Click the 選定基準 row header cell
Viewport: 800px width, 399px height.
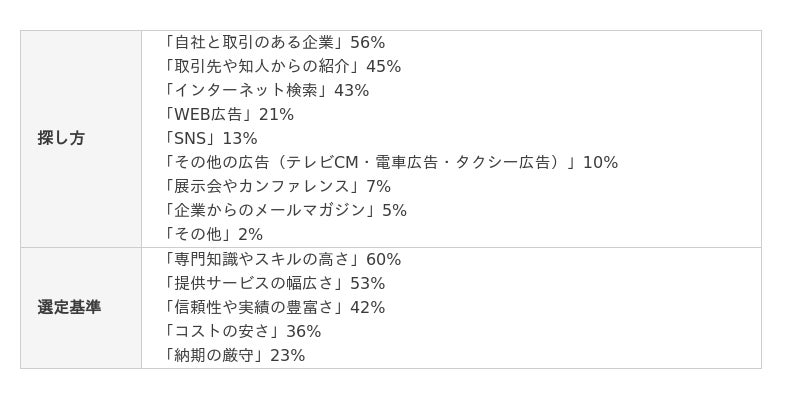click(x=81, y=308)
